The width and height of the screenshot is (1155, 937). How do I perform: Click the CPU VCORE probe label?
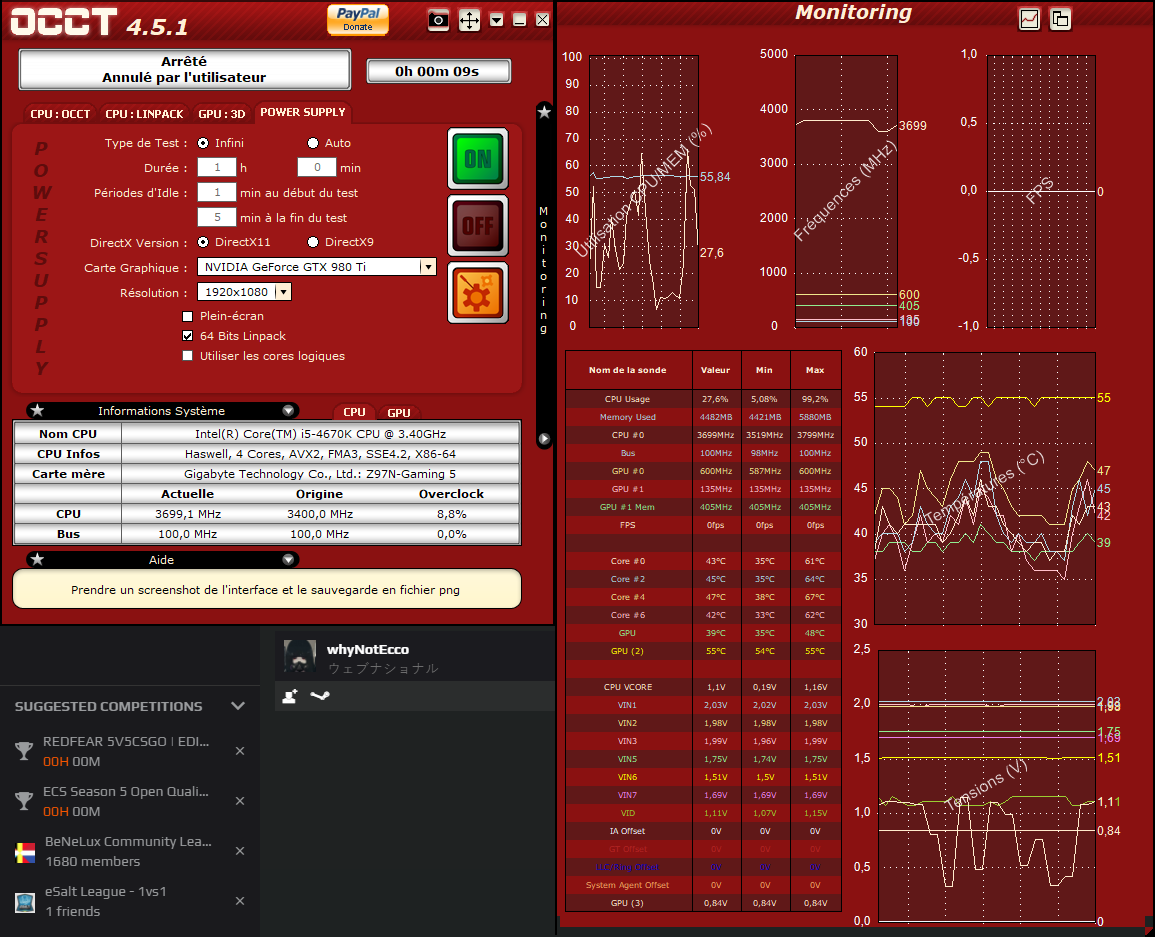click(x=628, y=687)
